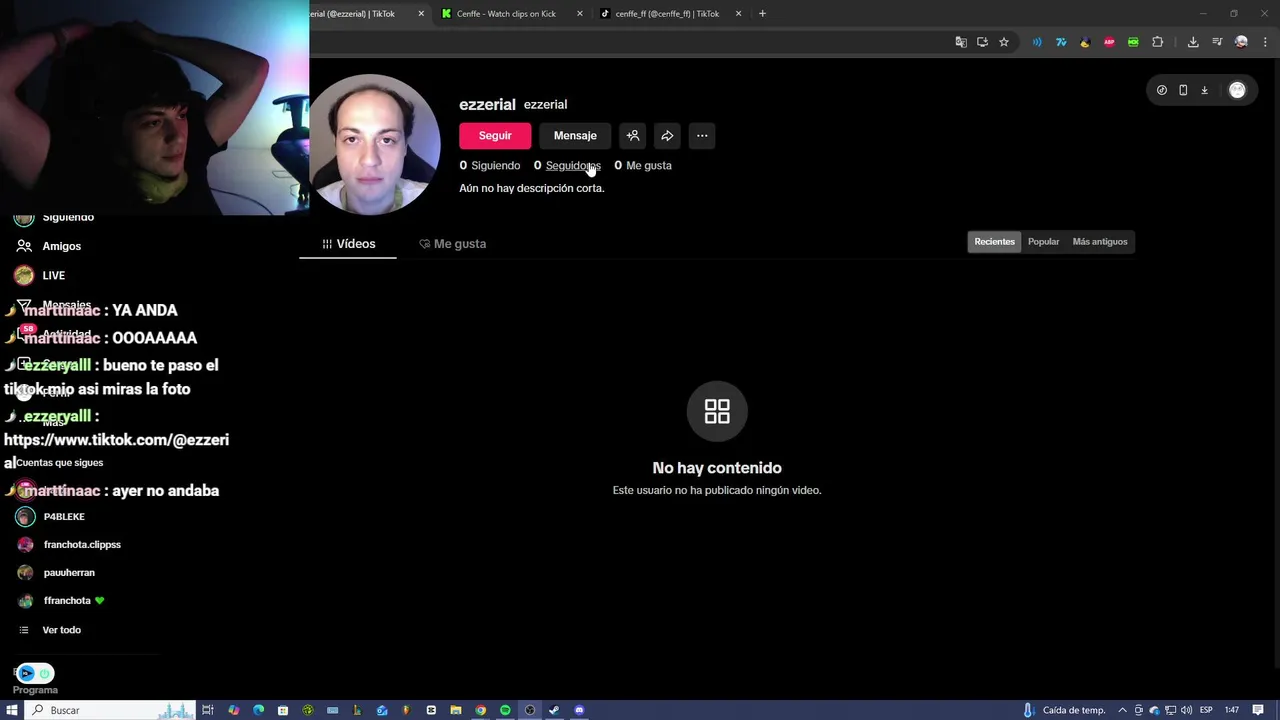This screenshot has width=1280, height=720.
Task: Click the red Seguir button
Action: point(495,136)
